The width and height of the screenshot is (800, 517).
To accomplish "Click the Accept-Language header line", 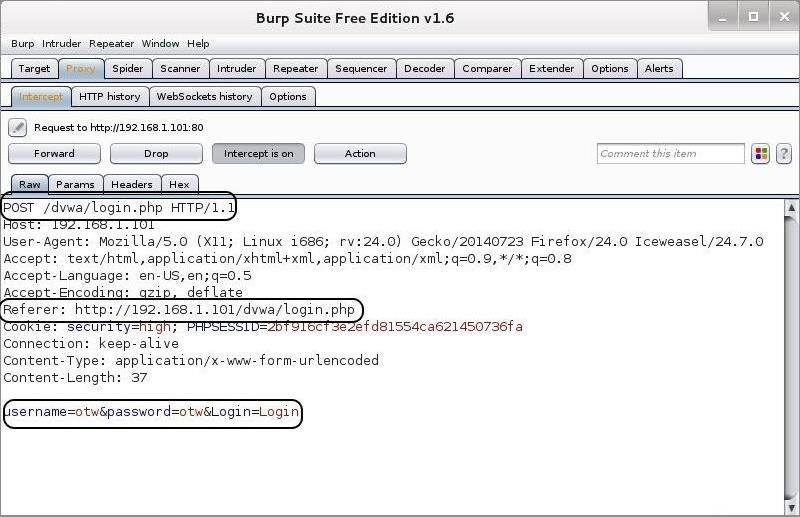I will click(x=128, y=276).
